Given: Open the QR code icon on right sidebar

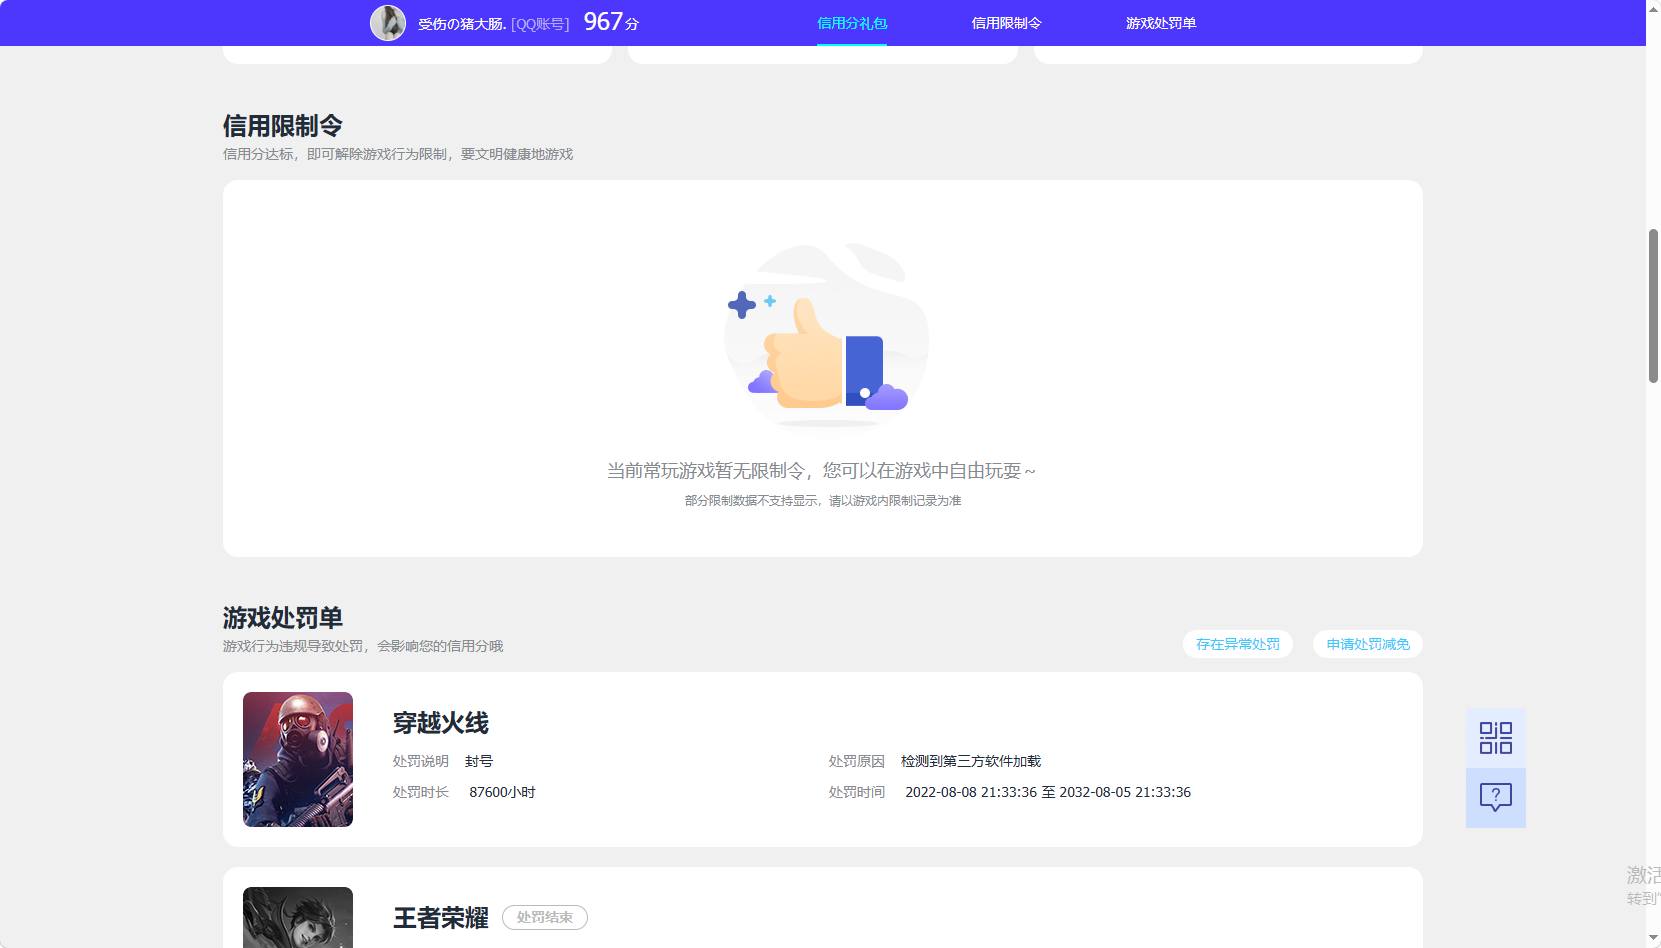Looking at the screenshot, I should 1495,738.
